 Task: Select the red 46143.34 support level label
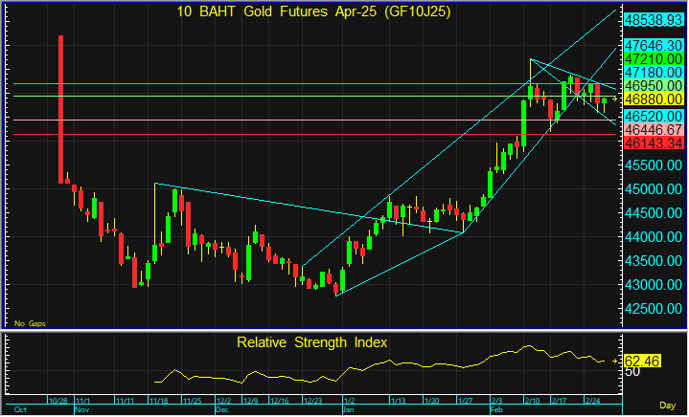(654, 143)
